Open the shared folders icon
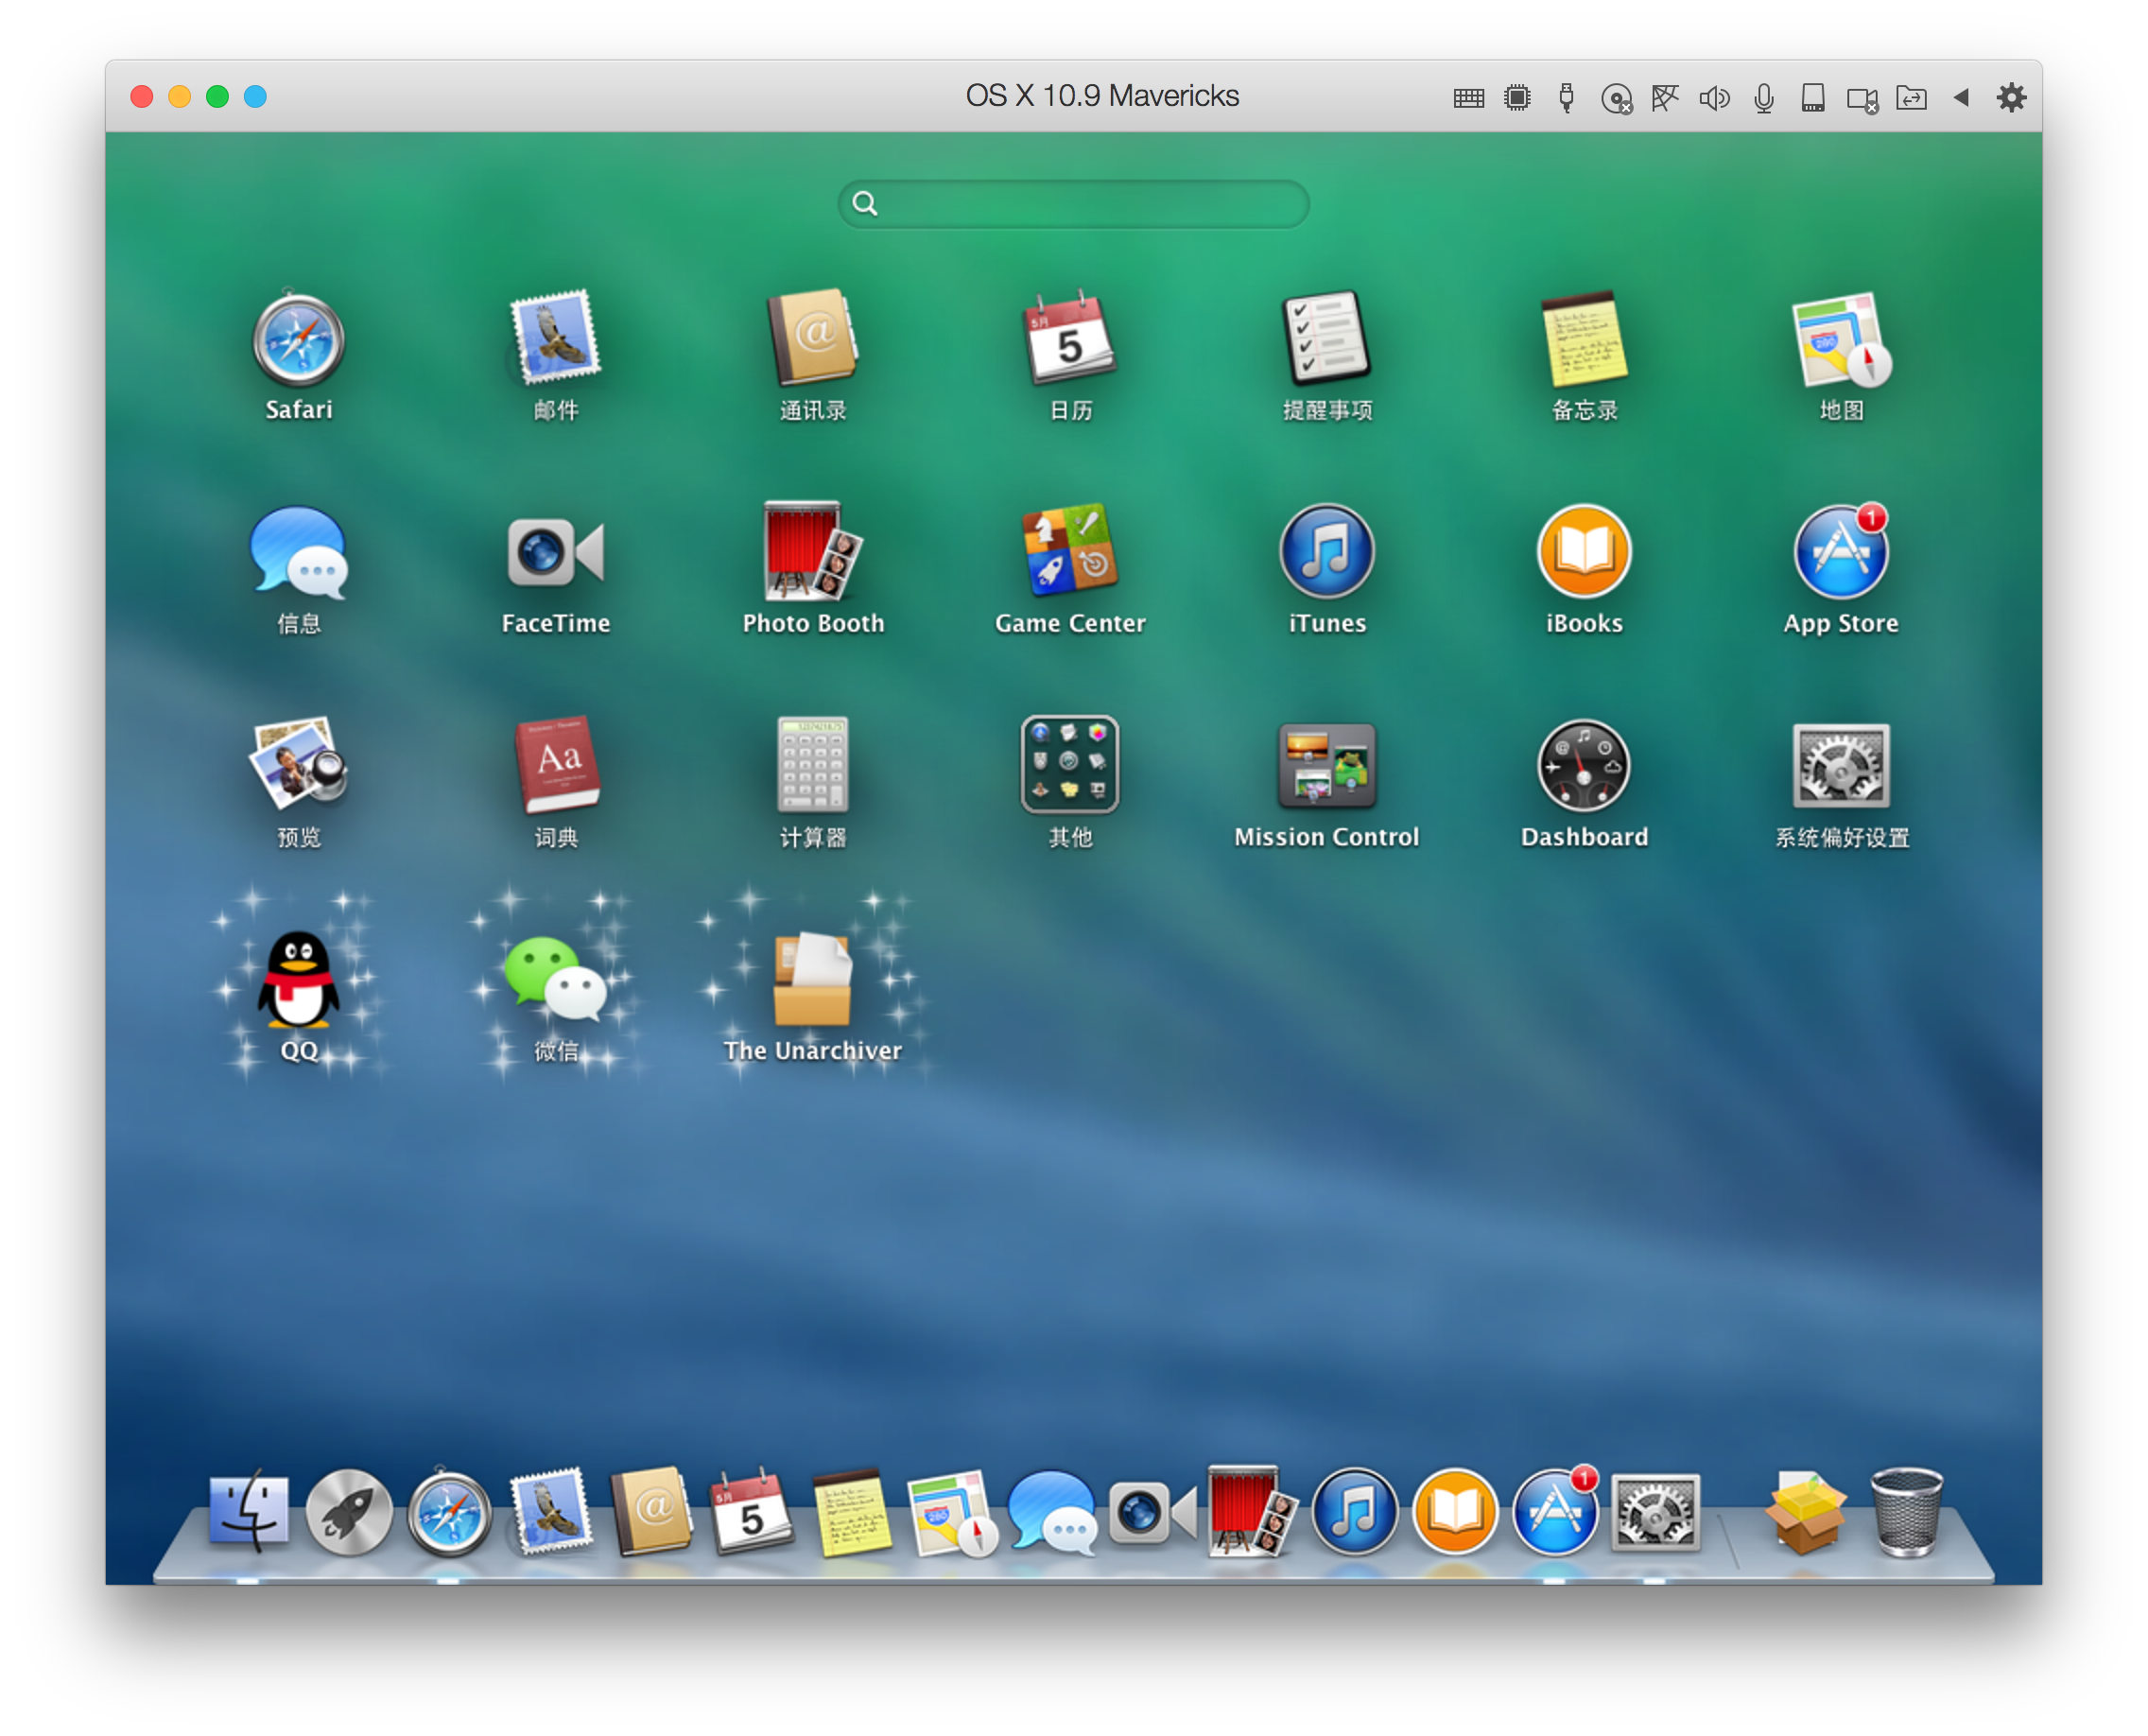The height and width of the screenshot is (1736, 2148). pyautogui.click(x=1911, y=98)
